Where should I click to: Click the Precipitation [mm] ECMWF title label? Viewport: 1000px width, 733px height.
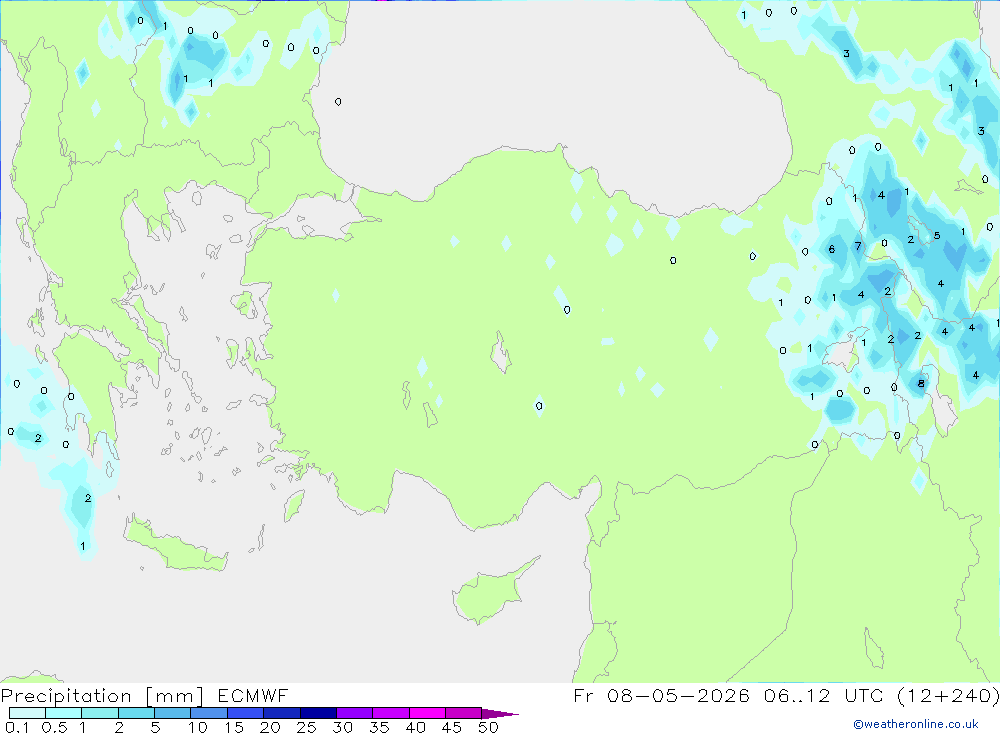(144, 696)
